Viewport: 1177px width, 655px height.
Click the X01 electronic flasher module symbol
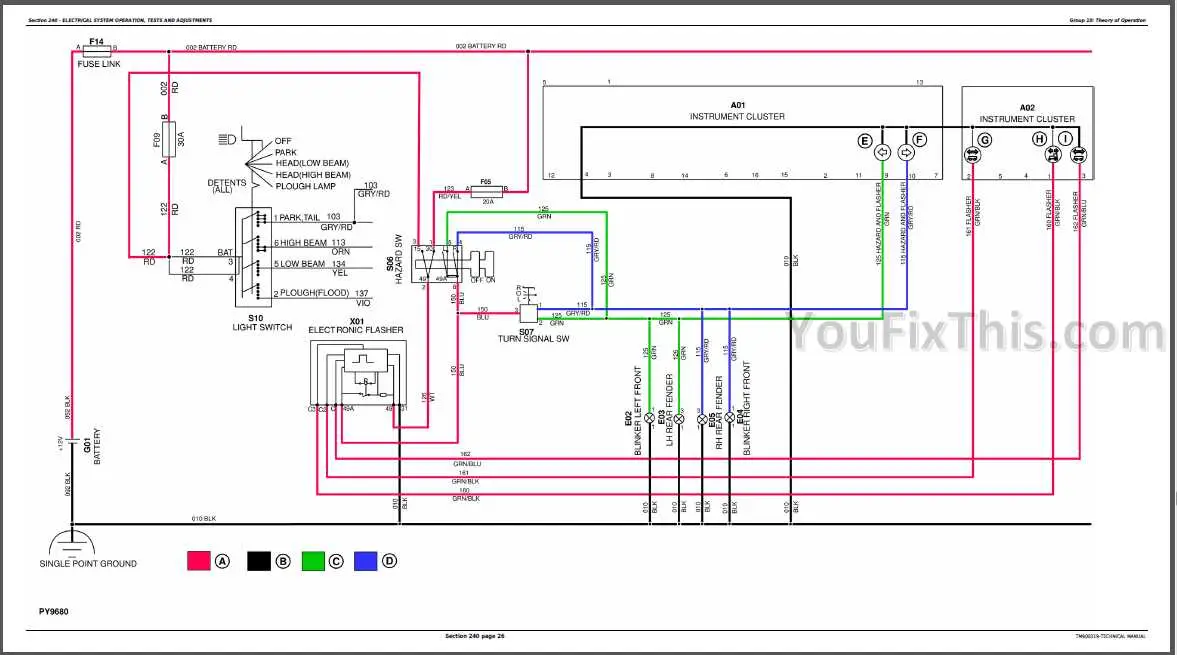click(358, 373)
